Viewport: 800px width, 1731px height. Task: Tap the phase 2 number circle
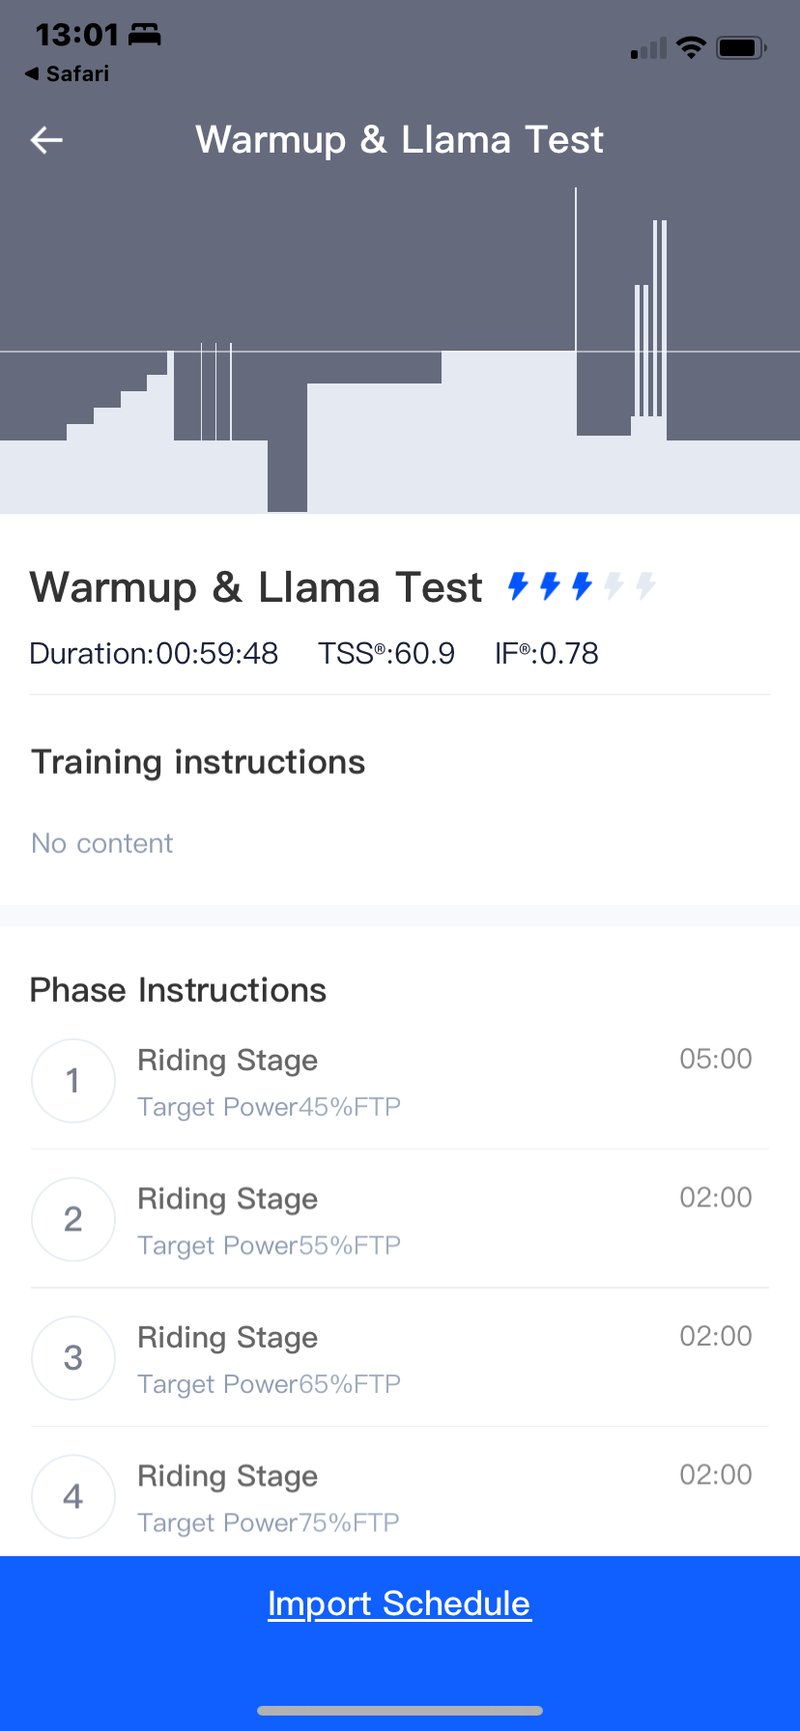73,1219
